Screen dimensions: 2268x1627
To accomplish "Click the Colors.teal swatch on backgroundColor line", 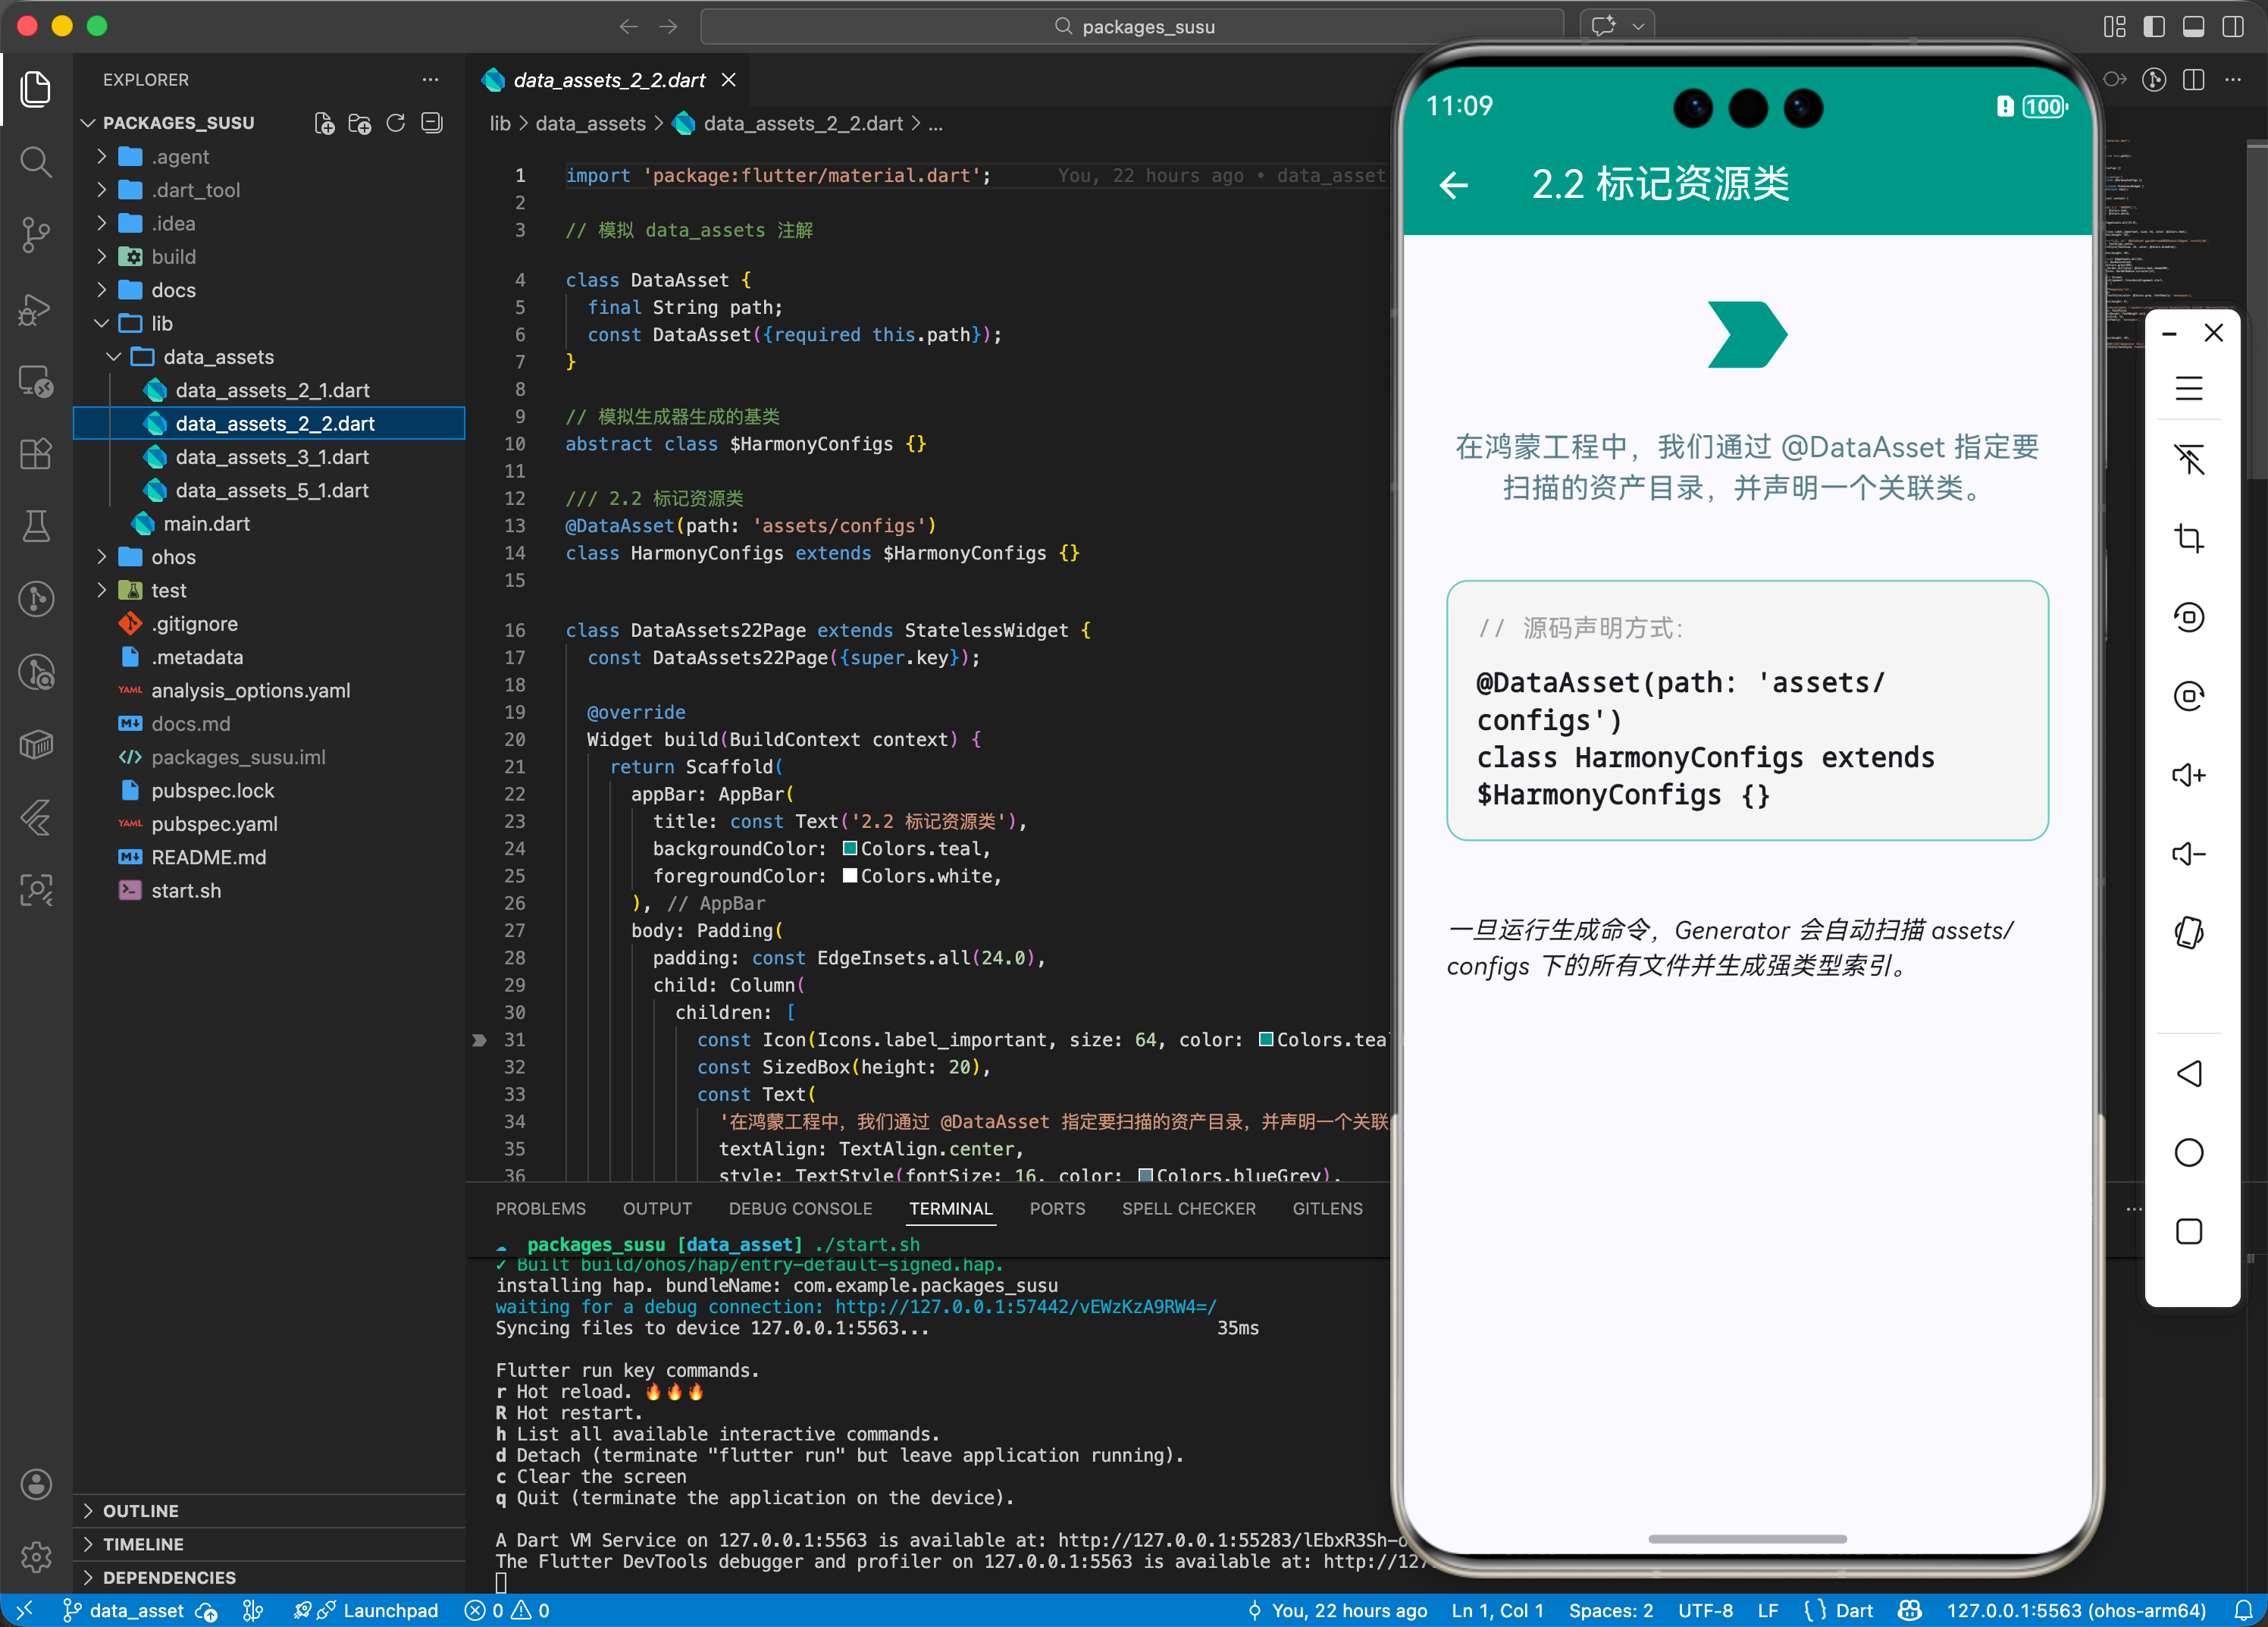I will [x=849, y=848].
